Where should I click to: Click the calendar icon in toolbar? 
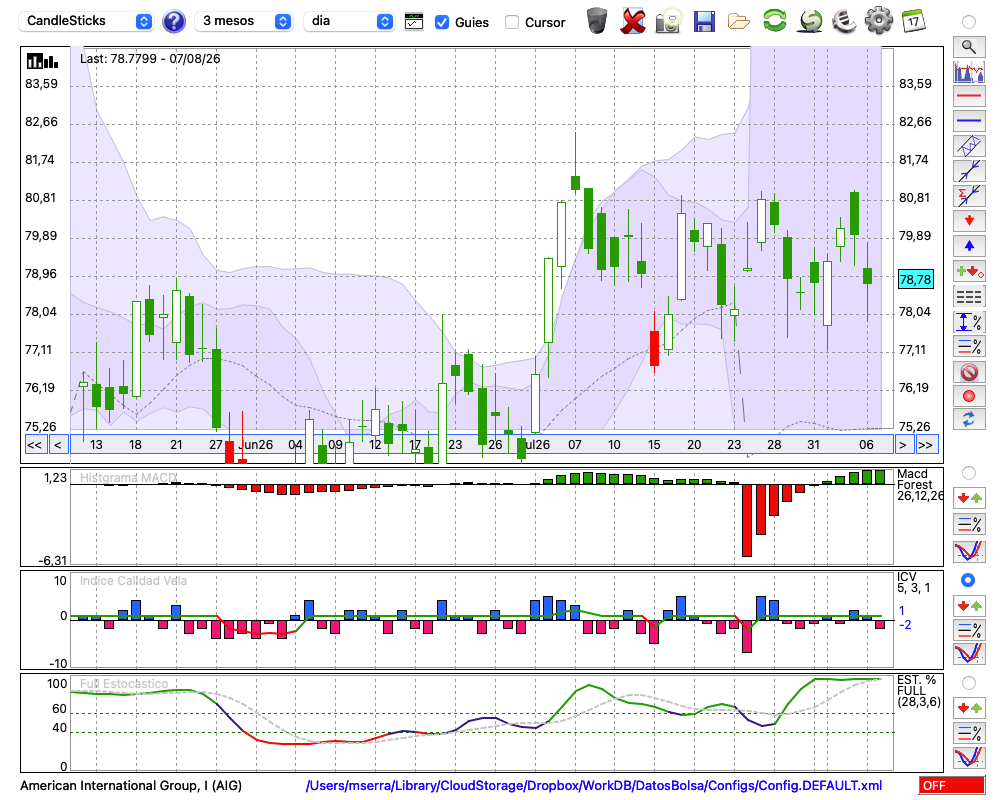point(913,21)
